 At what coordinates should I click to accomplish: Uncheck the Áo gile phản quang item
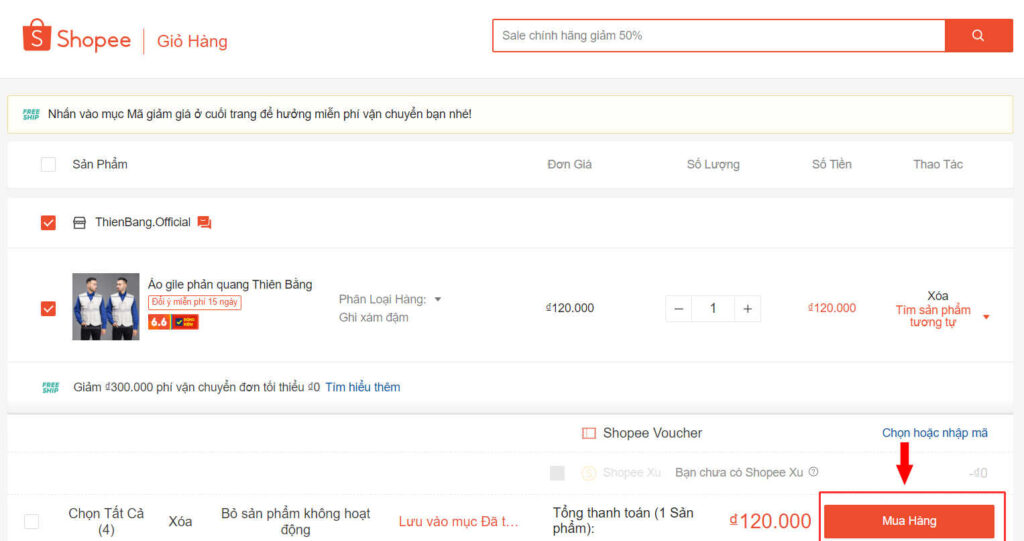(x=48, y=308)
